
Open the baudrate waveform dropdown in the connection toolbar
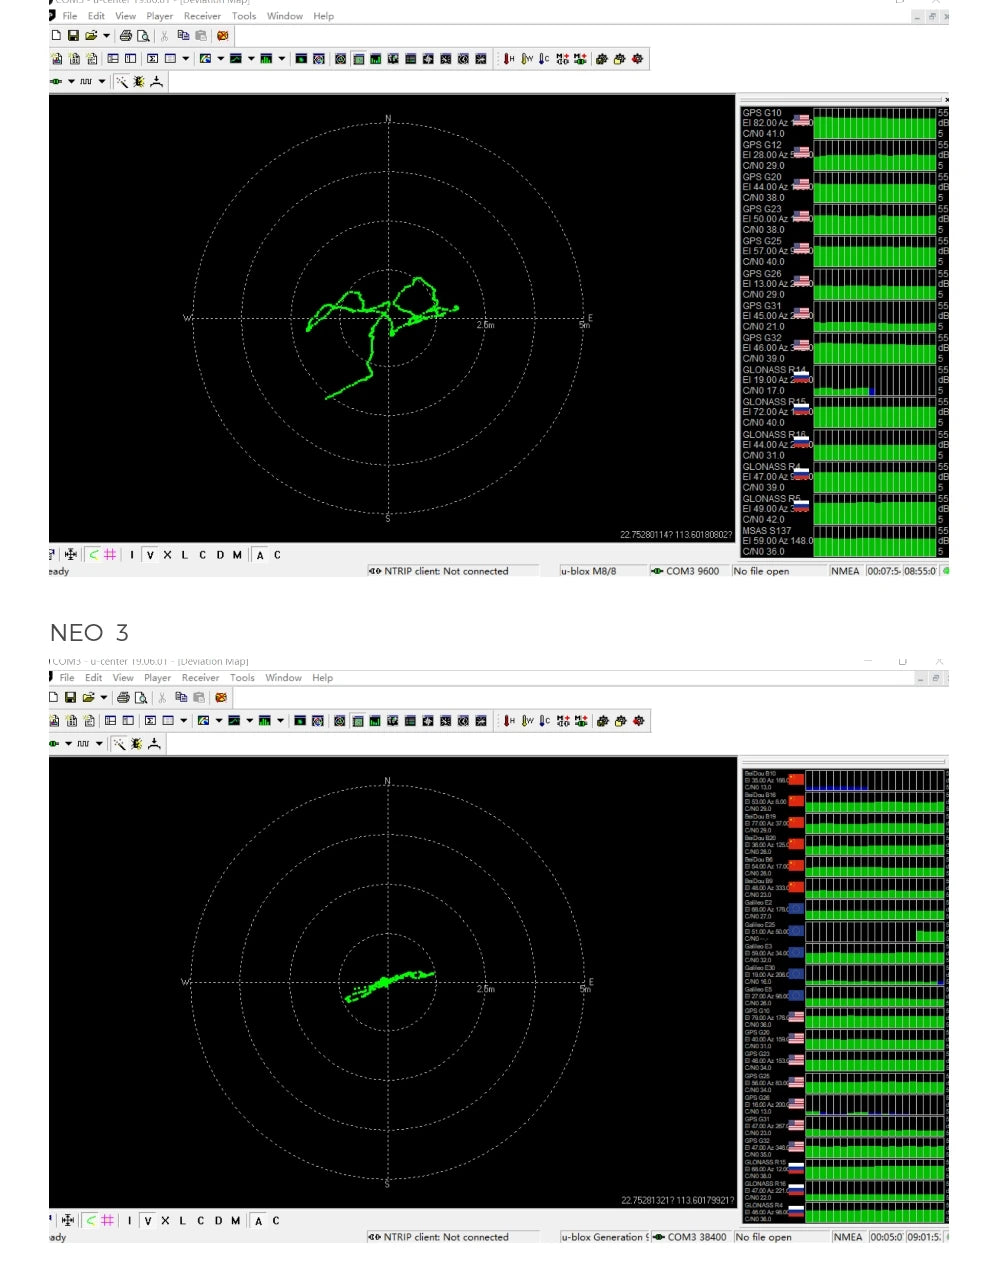[x=100, y=81]
